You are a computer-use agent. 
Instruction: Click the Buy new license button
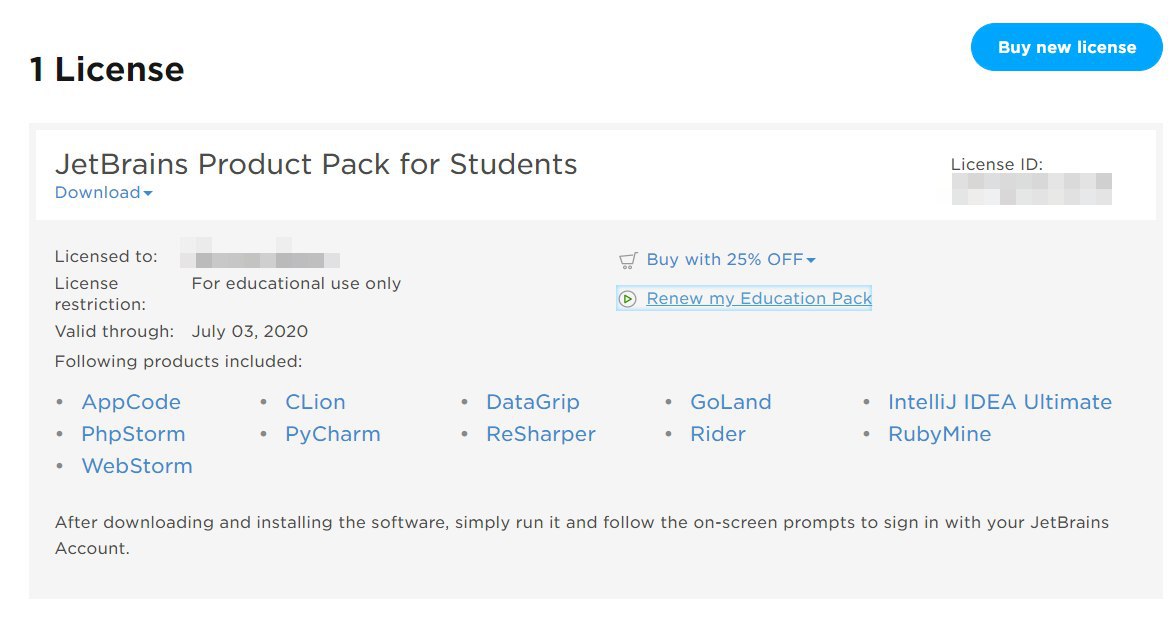click(x=1066, y=47)
